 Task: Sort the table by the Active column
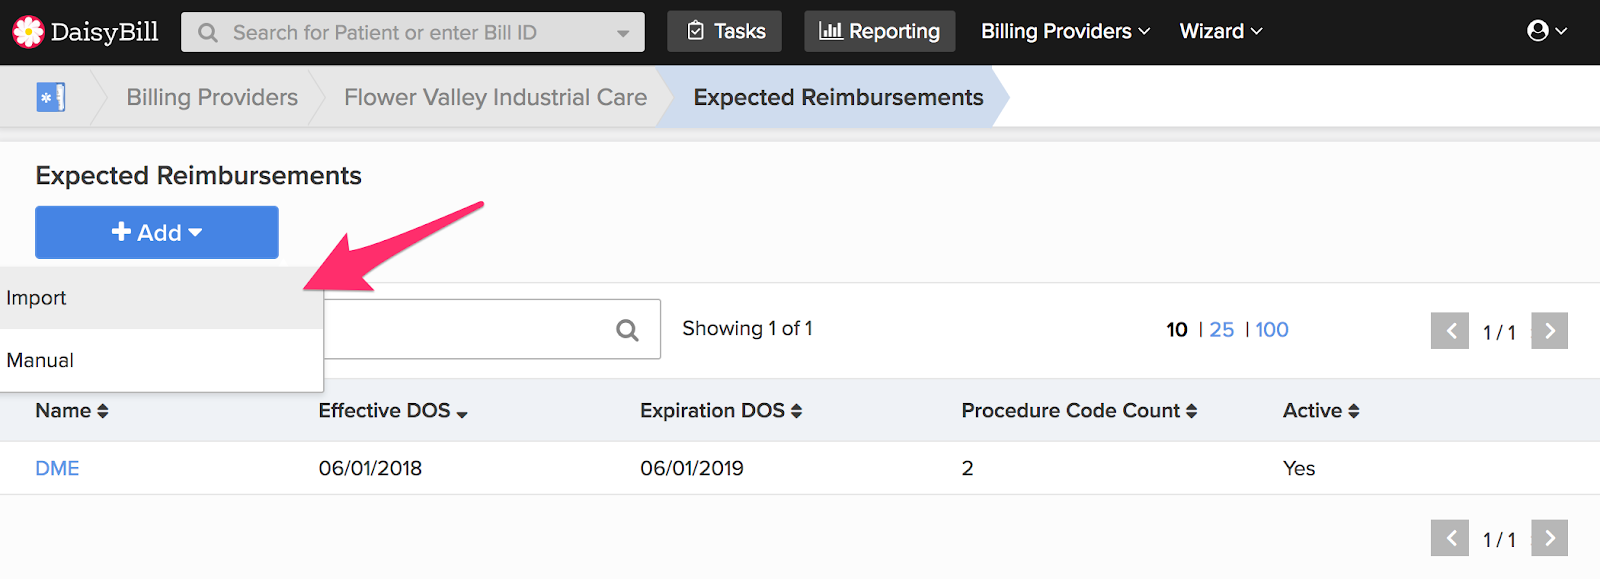point(1321,411)
